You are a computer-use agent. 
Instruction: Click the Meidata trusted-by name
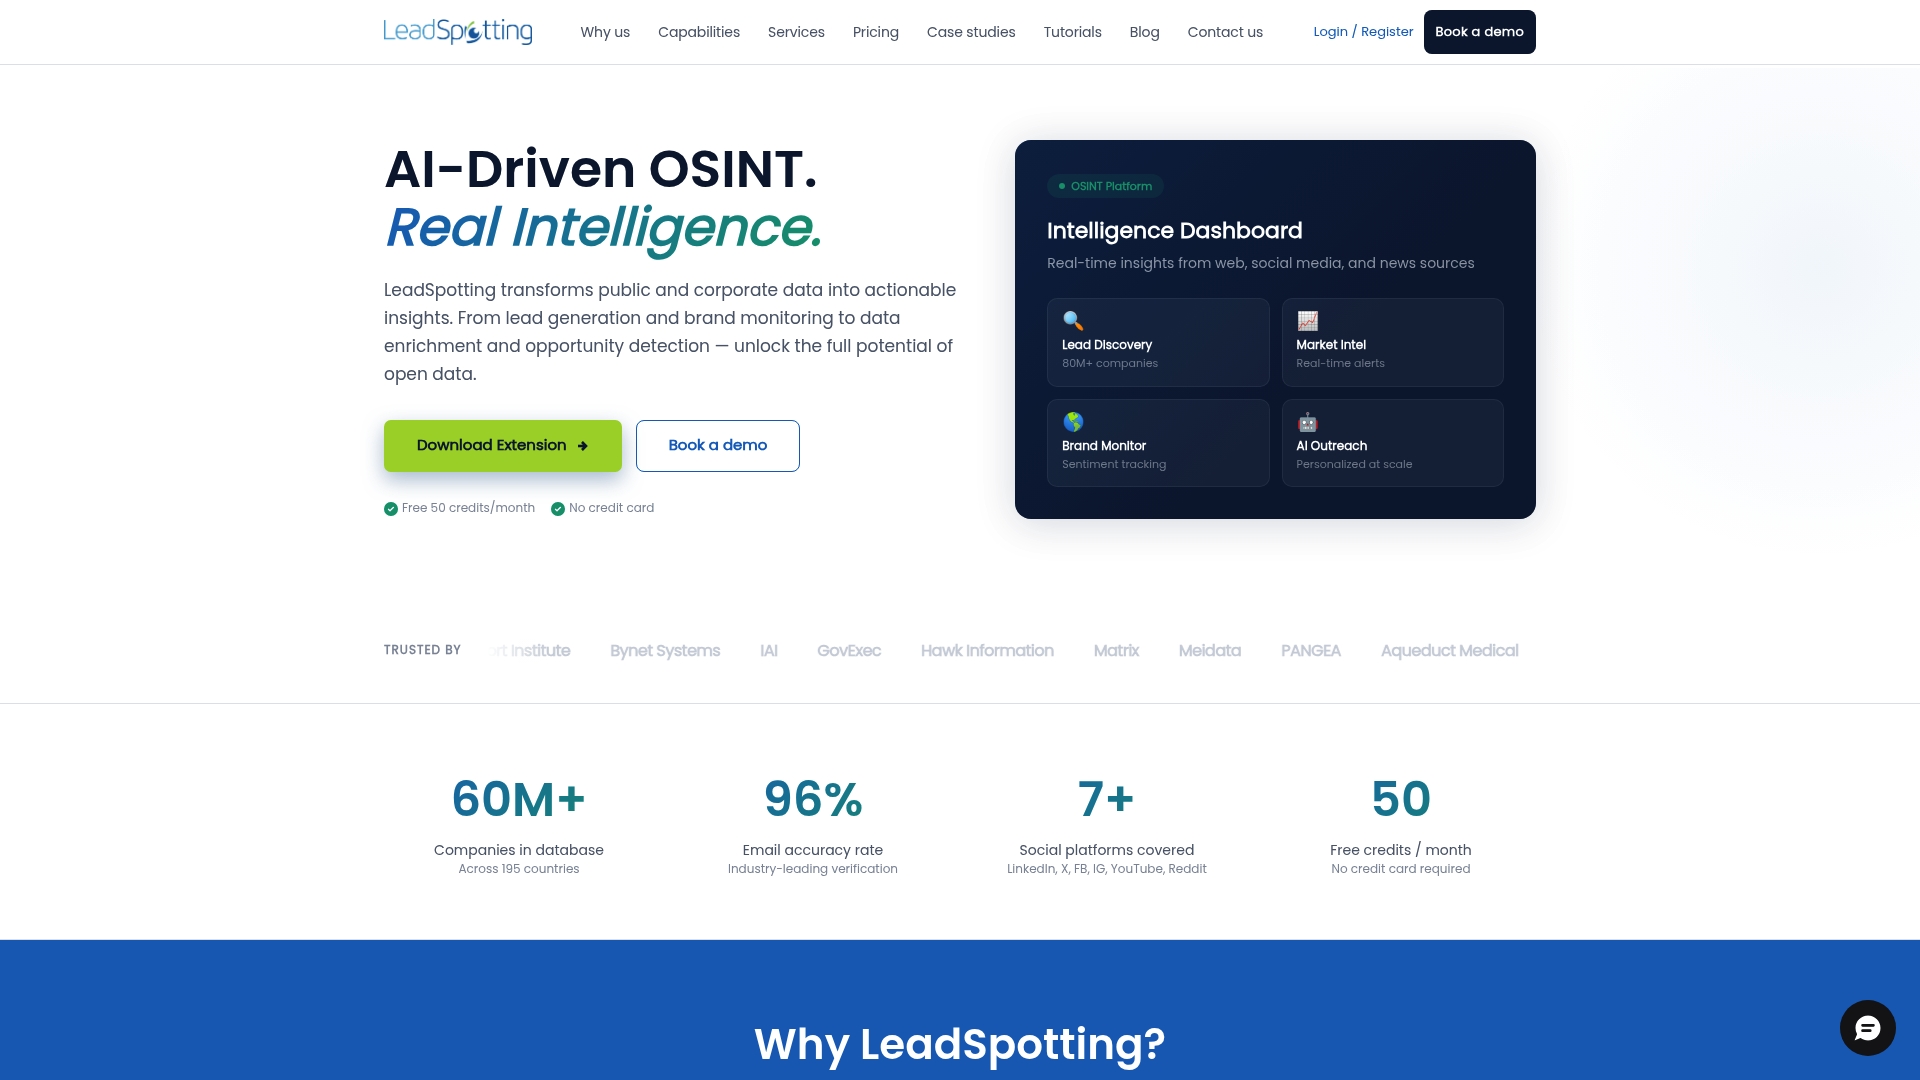[x=1210, y=651]
